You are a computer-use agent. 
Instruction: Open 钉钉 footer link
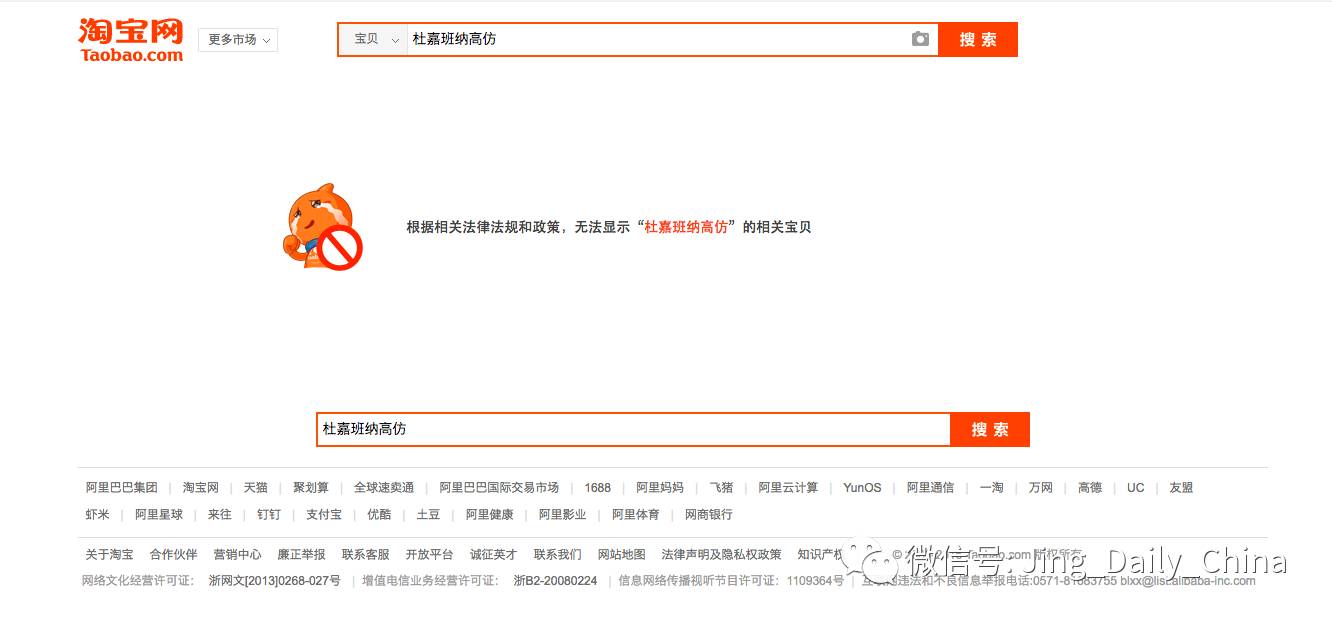(269, 514)
